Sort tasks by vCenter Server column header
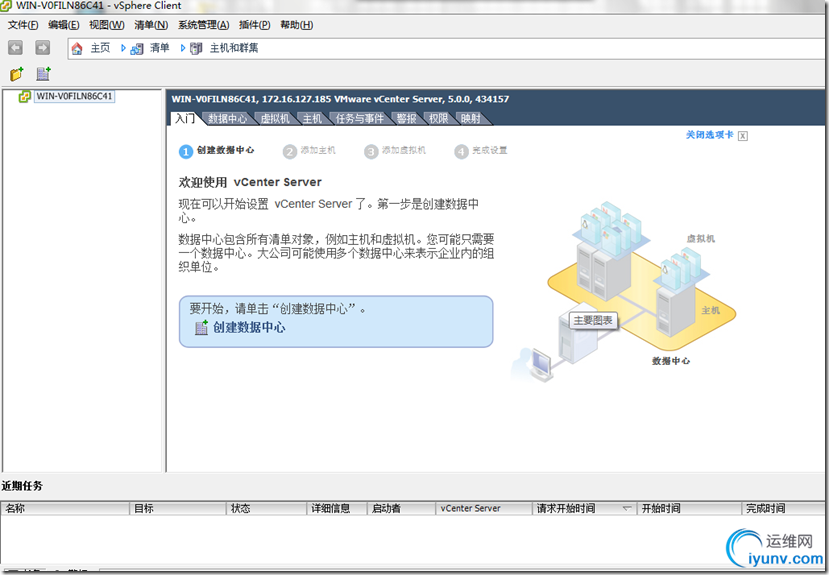 tap(484, 508)
